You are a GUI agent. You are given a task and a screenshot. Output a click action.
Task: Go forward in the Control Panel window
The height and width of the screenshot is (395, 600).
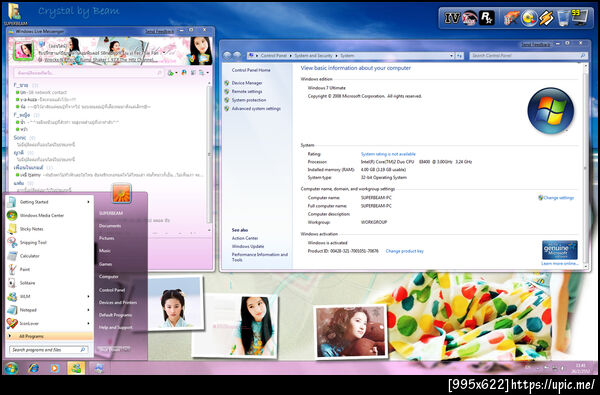[x=237, y=55]
